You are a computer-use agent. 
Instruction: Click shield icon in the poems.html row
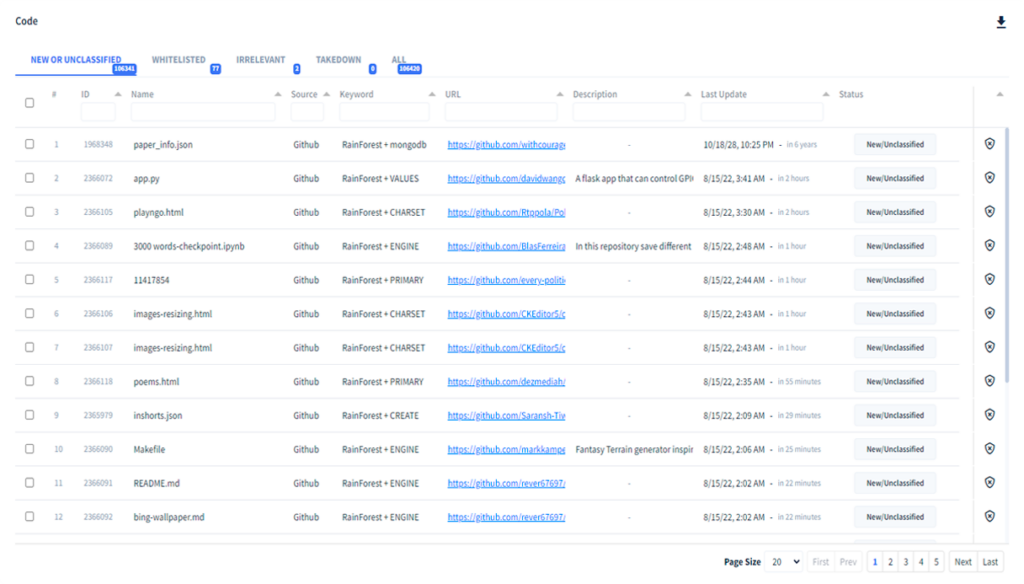[x=989, y=381]
